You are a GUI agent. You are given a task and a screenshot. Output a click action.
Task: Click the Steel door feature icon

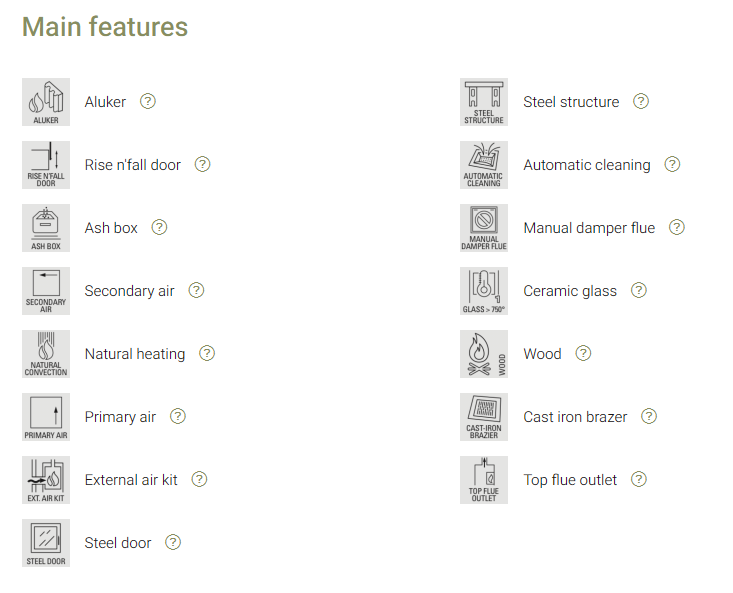[x=46, y=543]
